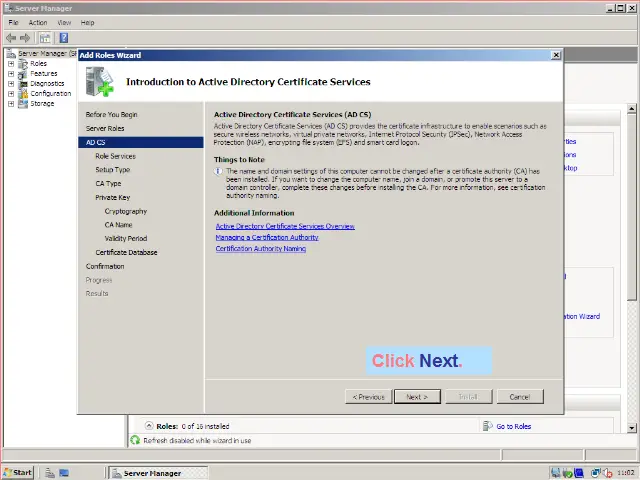
Task: Click the network connection icon in the system tray
Action: click(596, 473)
